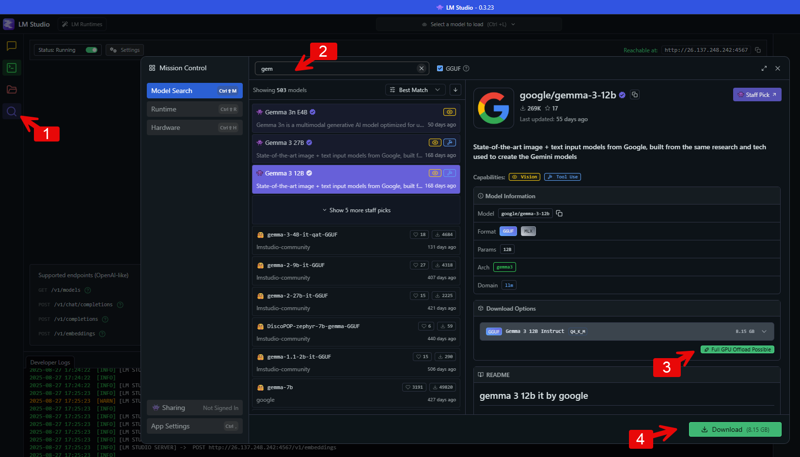
Task: Click the reachable address http://26.137.248.242:4567
Action: [x=706, y=50]
